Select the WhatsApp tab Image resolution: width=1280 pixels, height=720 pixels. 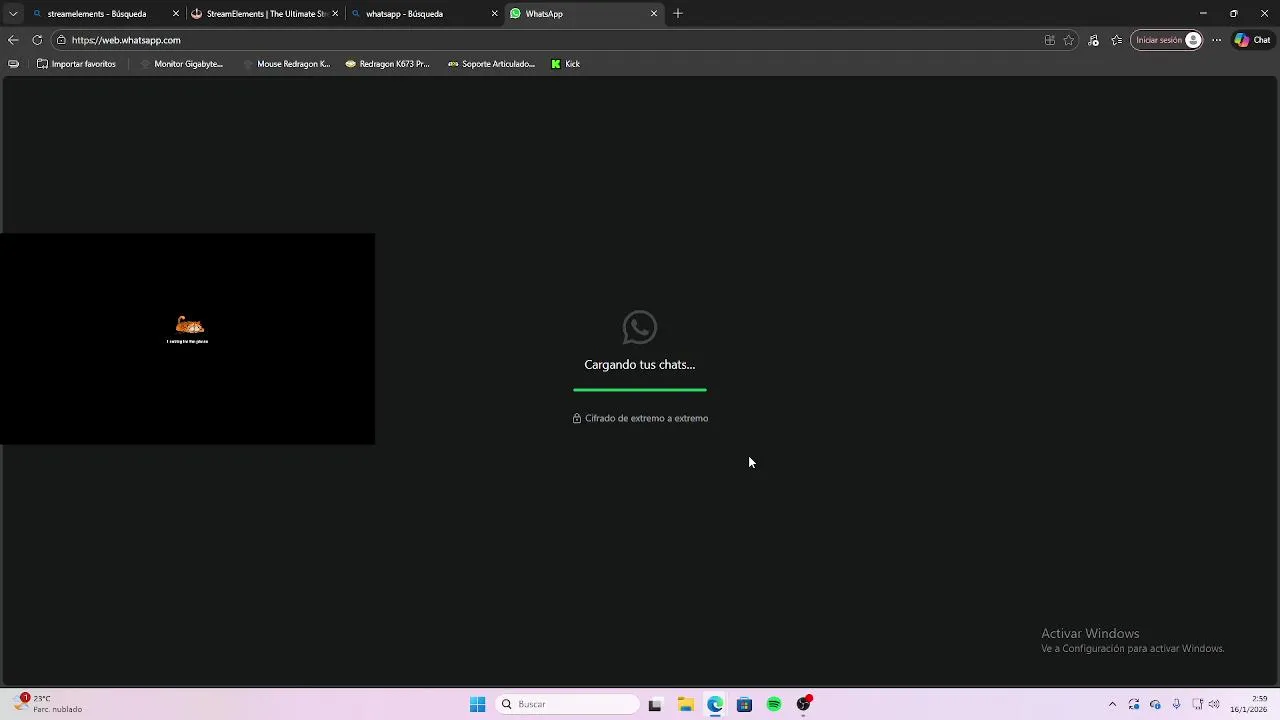tap(584, 14)
